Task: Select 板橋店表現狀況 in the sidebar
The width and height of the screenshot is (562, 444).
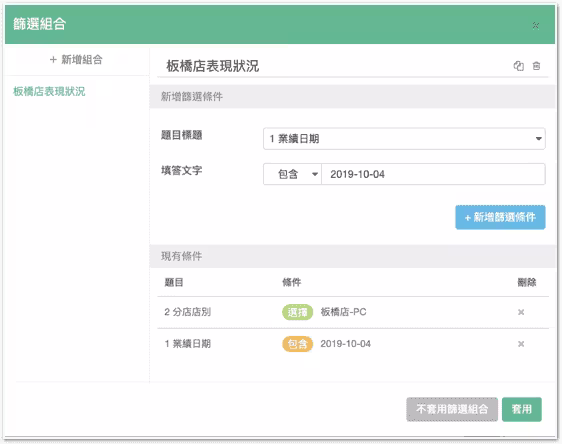Action: 49,91
